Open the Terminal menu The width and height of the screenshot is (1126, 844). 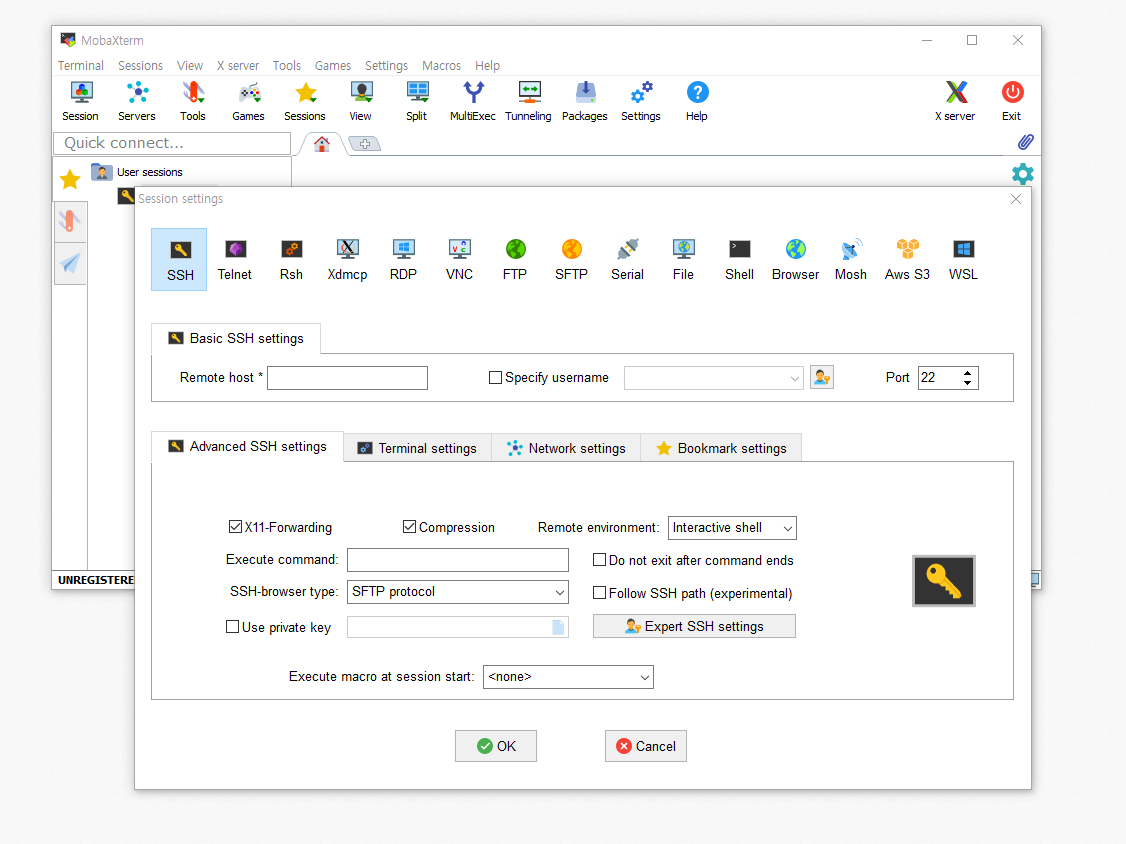coord(80,65)
